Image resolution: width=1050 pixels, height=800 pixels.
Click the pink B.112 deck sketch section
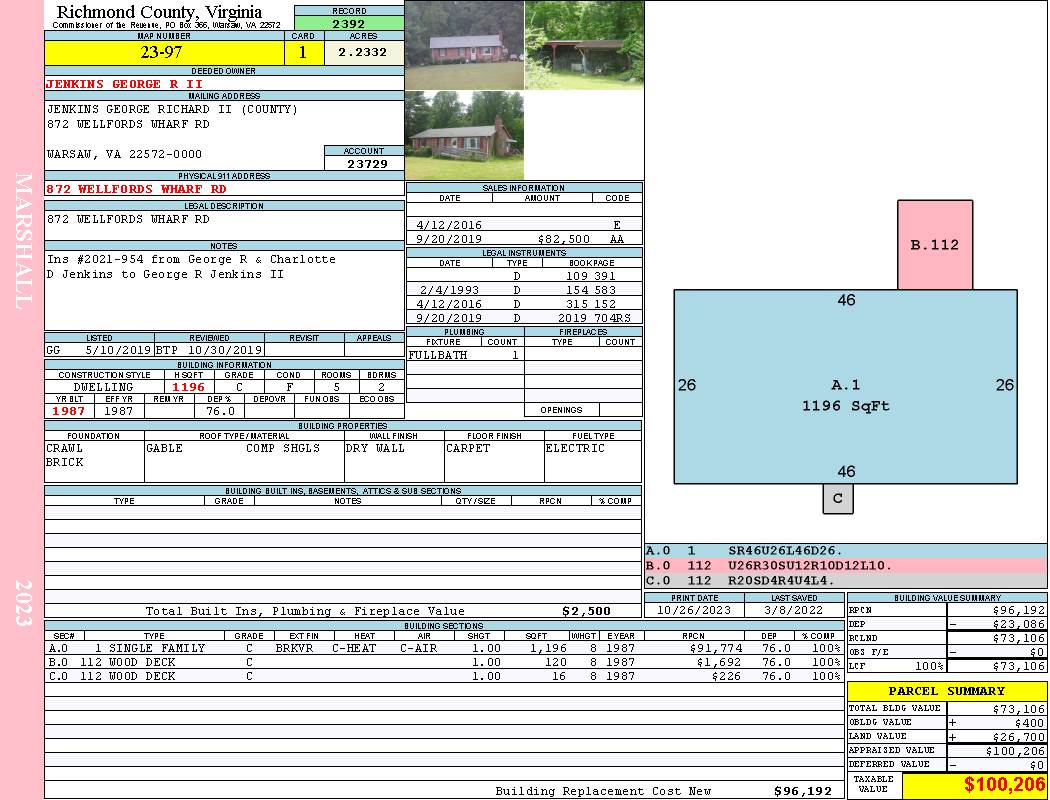(934, 245)
